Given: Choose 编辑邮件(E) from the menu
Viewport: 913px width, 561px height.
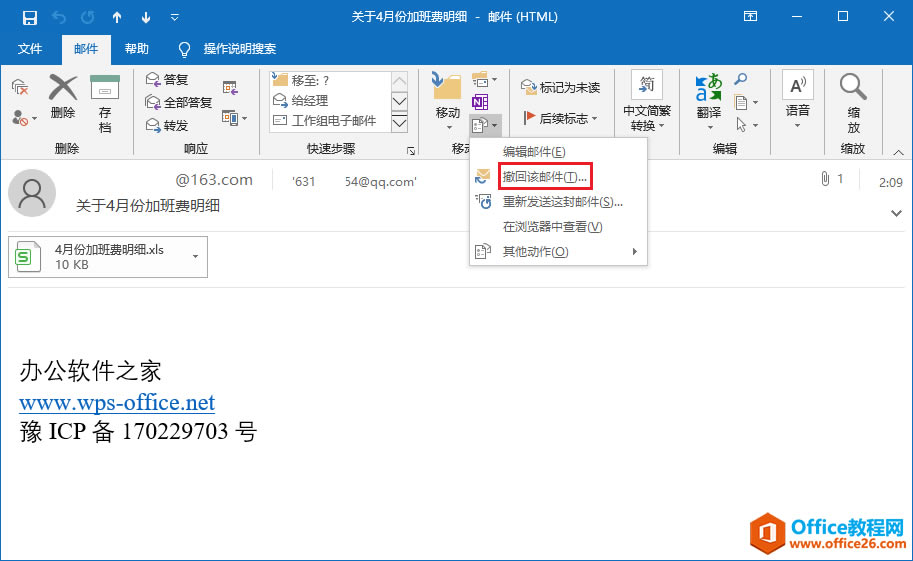Looking at the screenshot, I should pos(558,152).
